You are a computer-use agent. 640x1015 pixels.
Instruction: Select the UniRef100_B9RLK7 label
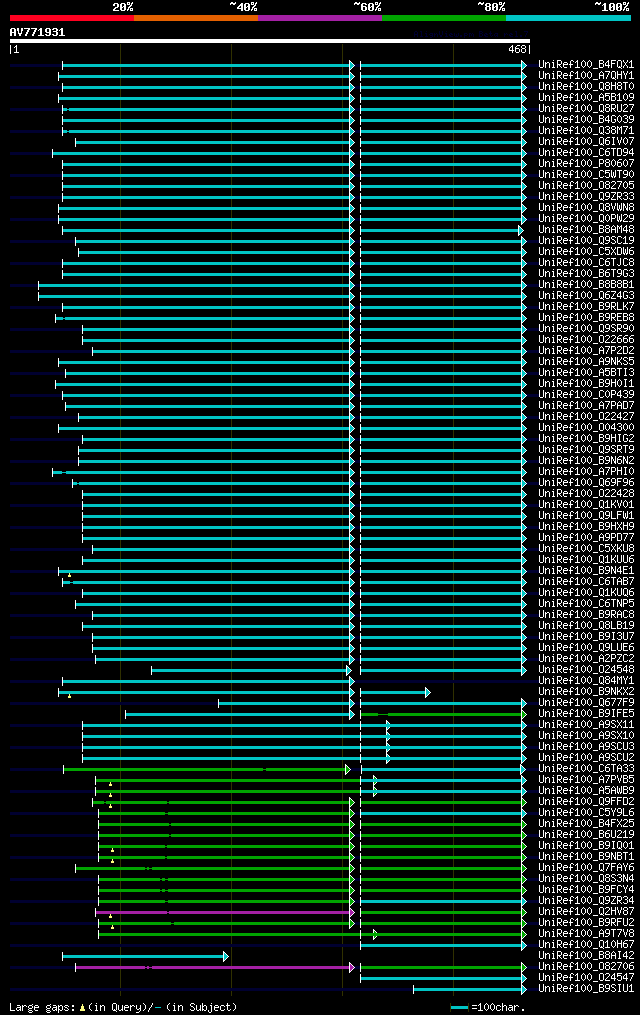(x=586, y=307)
